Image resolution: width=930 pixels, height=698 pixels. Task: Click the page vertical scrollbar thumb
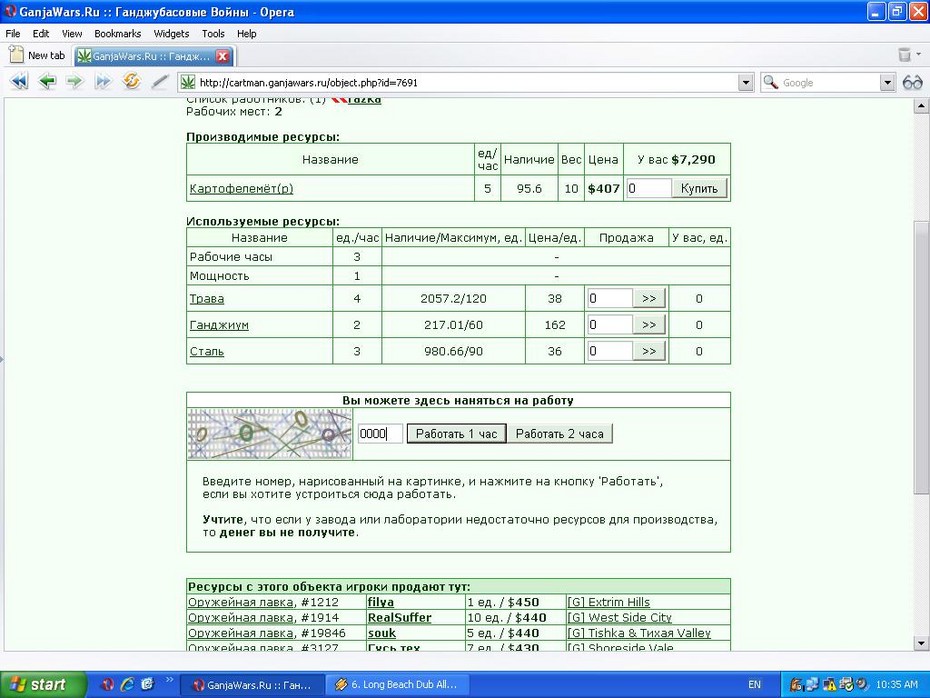(921, 358)
